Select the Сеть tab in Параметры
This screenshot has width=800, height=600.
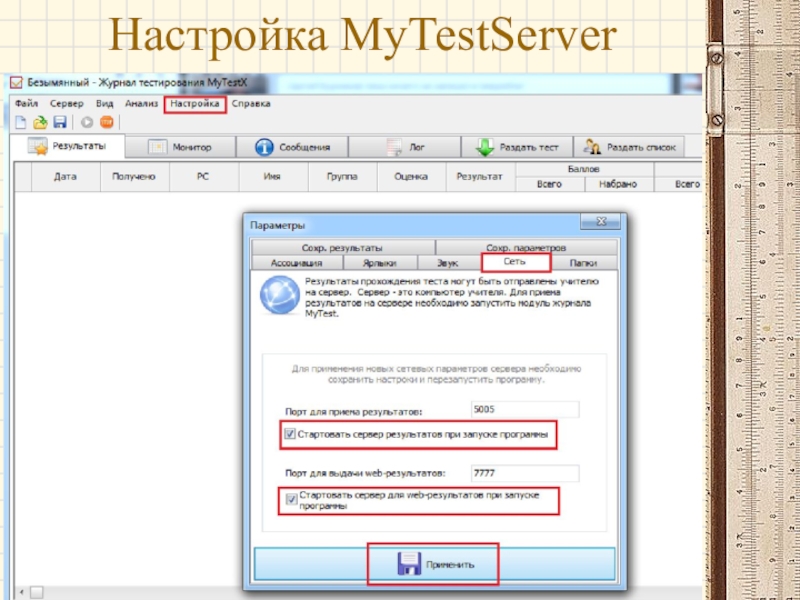pos(515,262)
